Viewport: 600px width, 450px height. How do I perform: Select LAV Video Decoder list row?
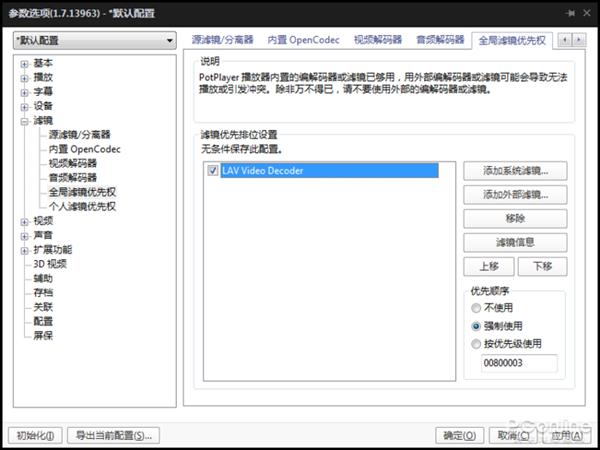coord(329,170)
